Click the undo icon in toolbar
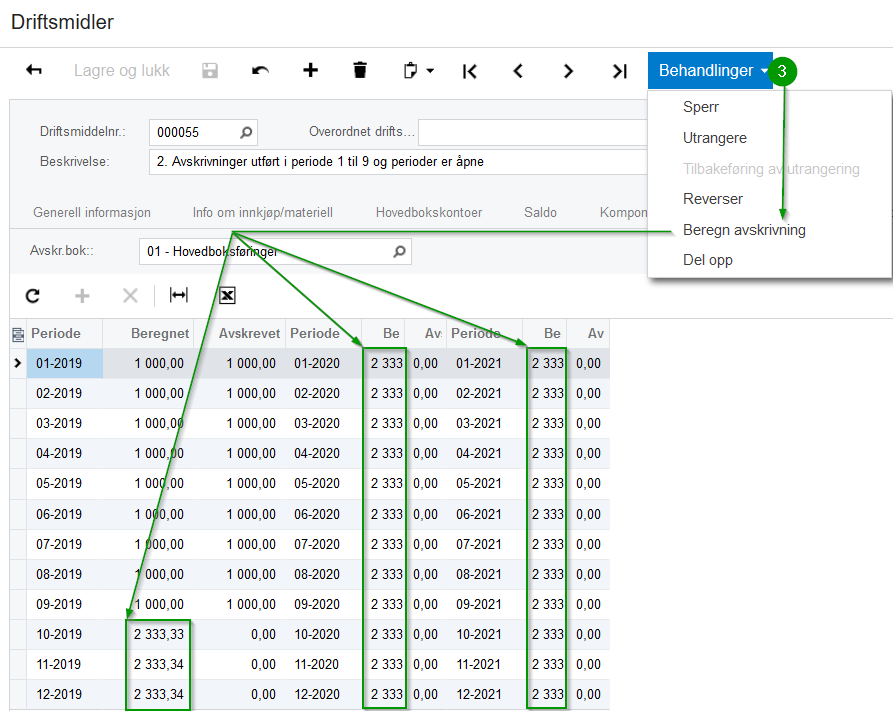 pos(260,71)
